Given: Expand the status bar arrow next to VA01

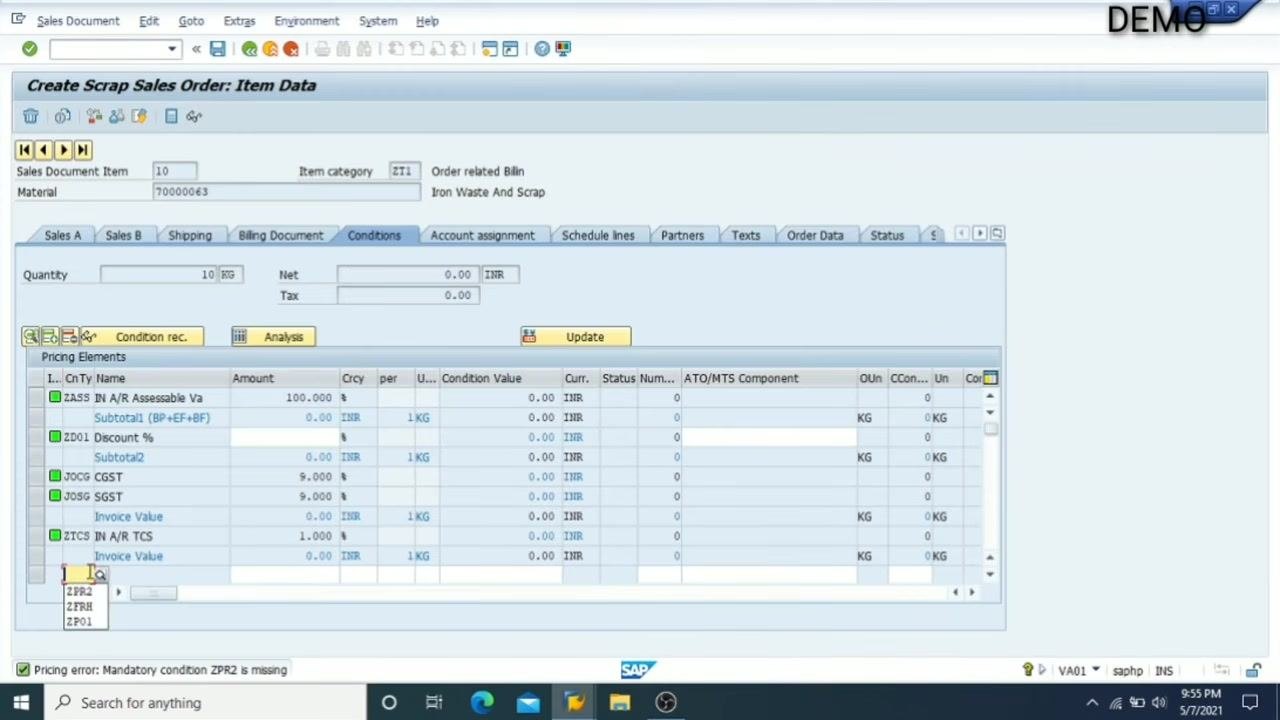Looking at the screenshot, I should 1041,670.
